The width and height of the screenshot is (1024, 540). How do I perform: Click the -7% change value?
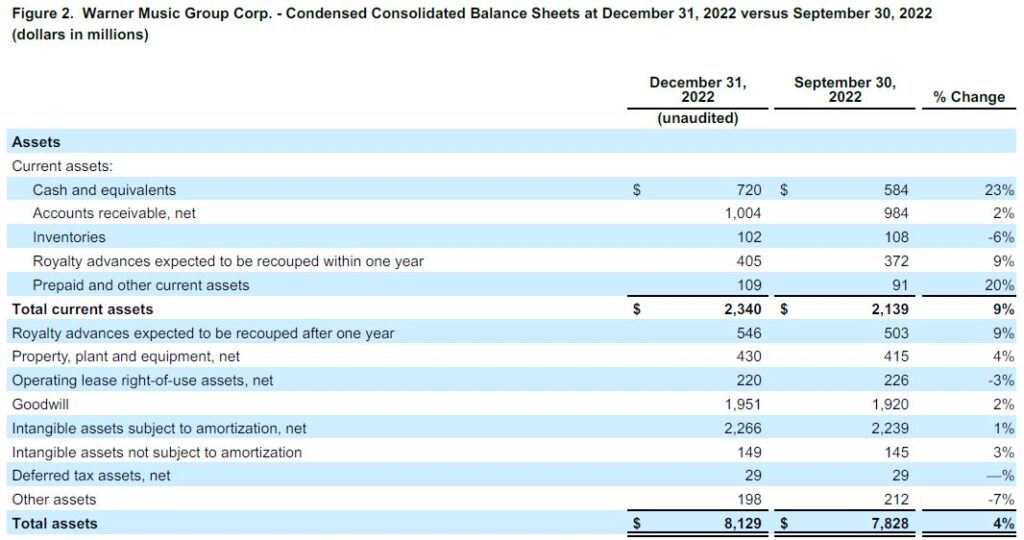(x=1001, y=500)
